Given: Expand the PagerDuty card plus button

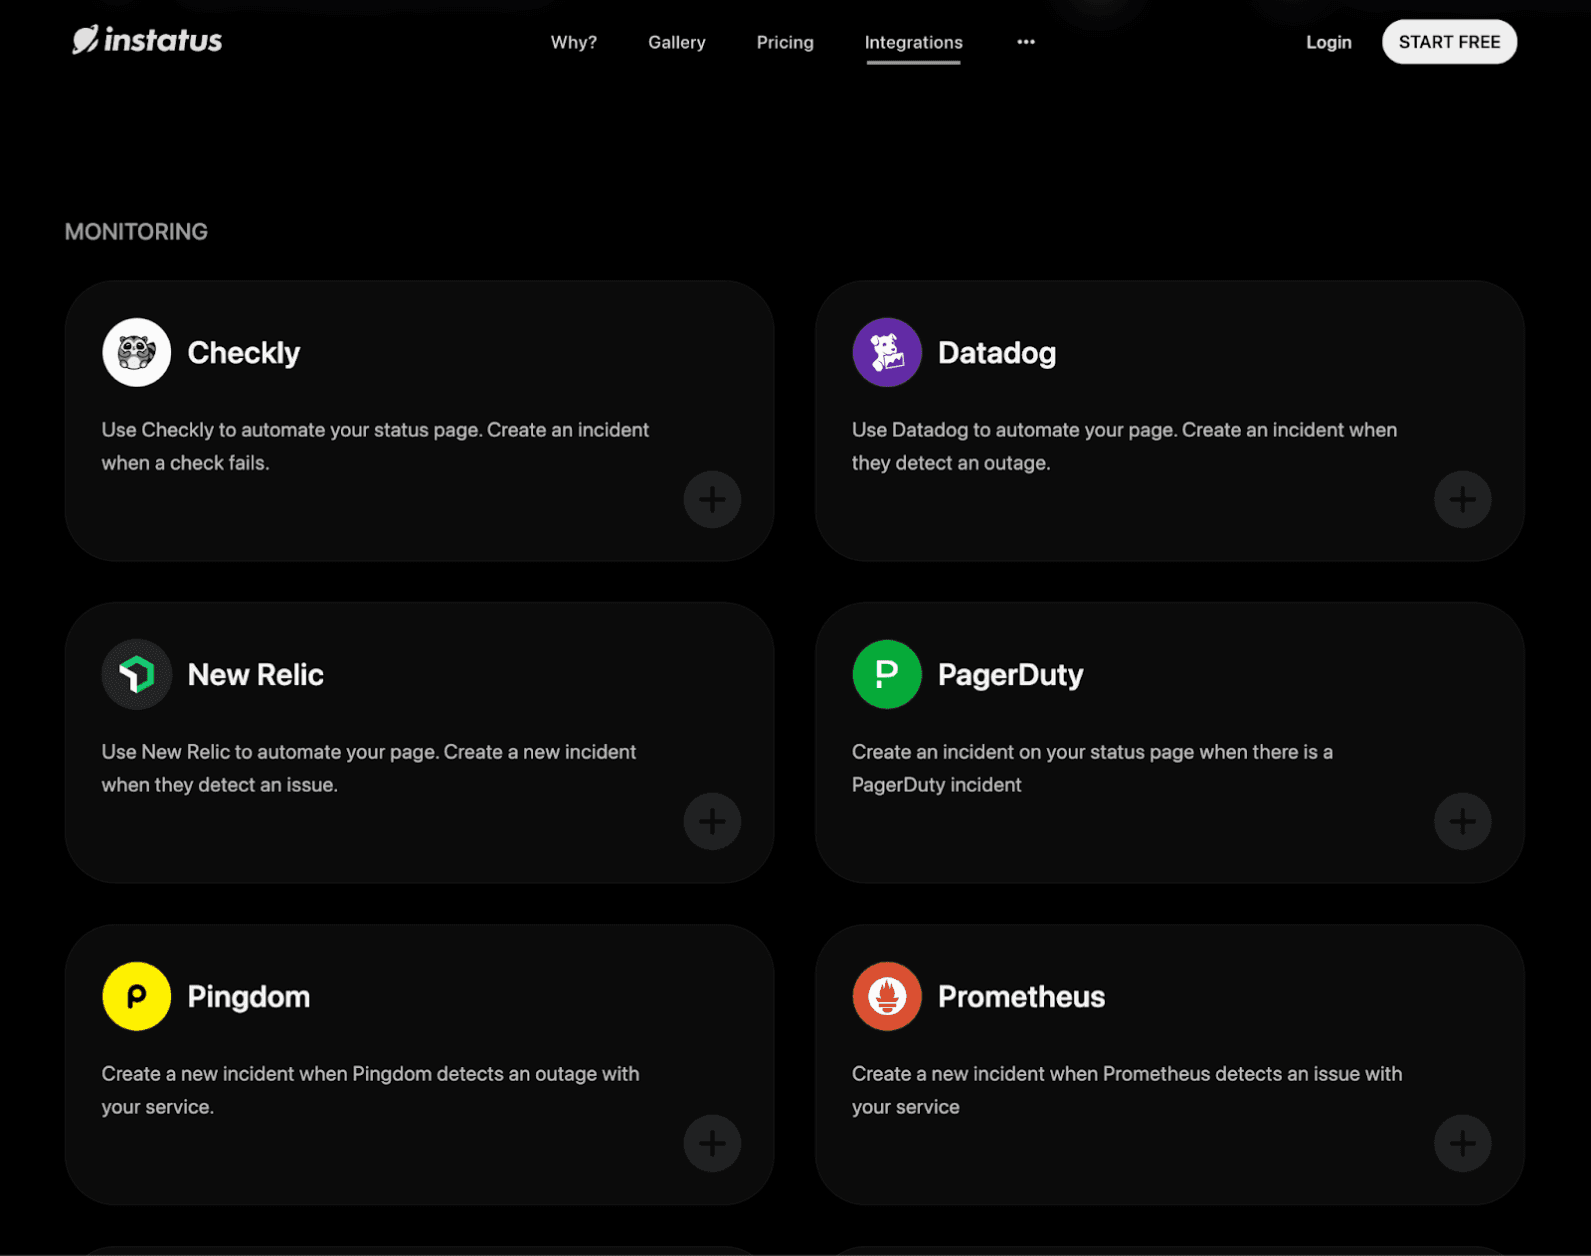Looking at the screenshot, I should pos(1462,821).
